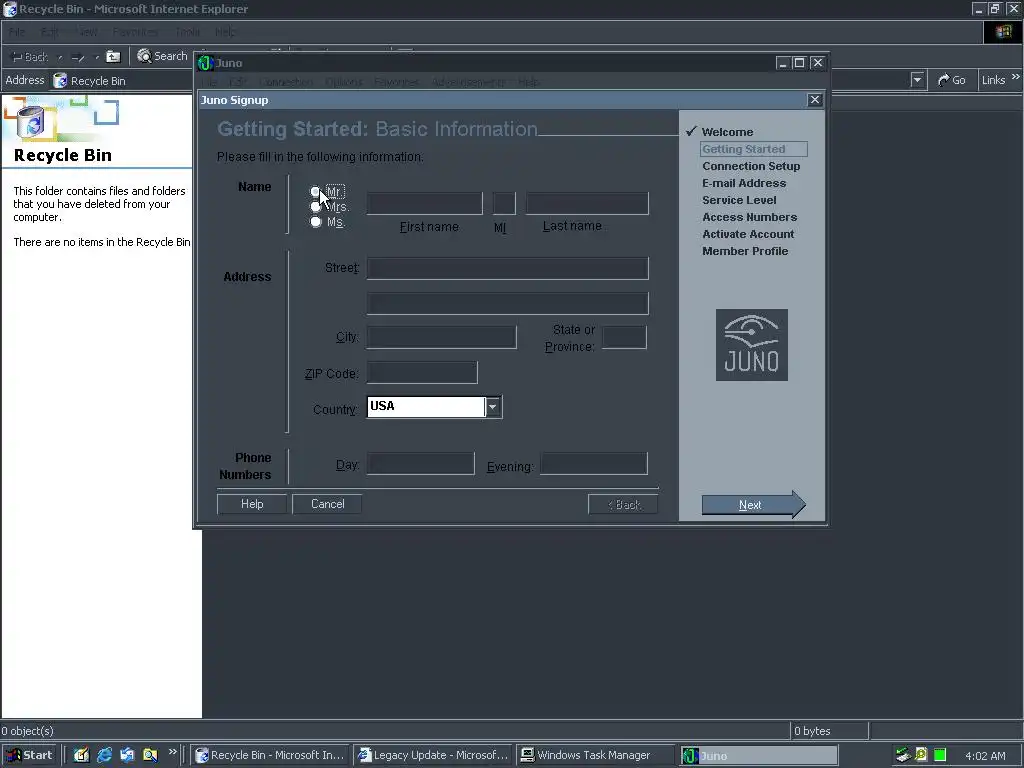
Task: Open the Start menu
Action: [x=29, y=755]
